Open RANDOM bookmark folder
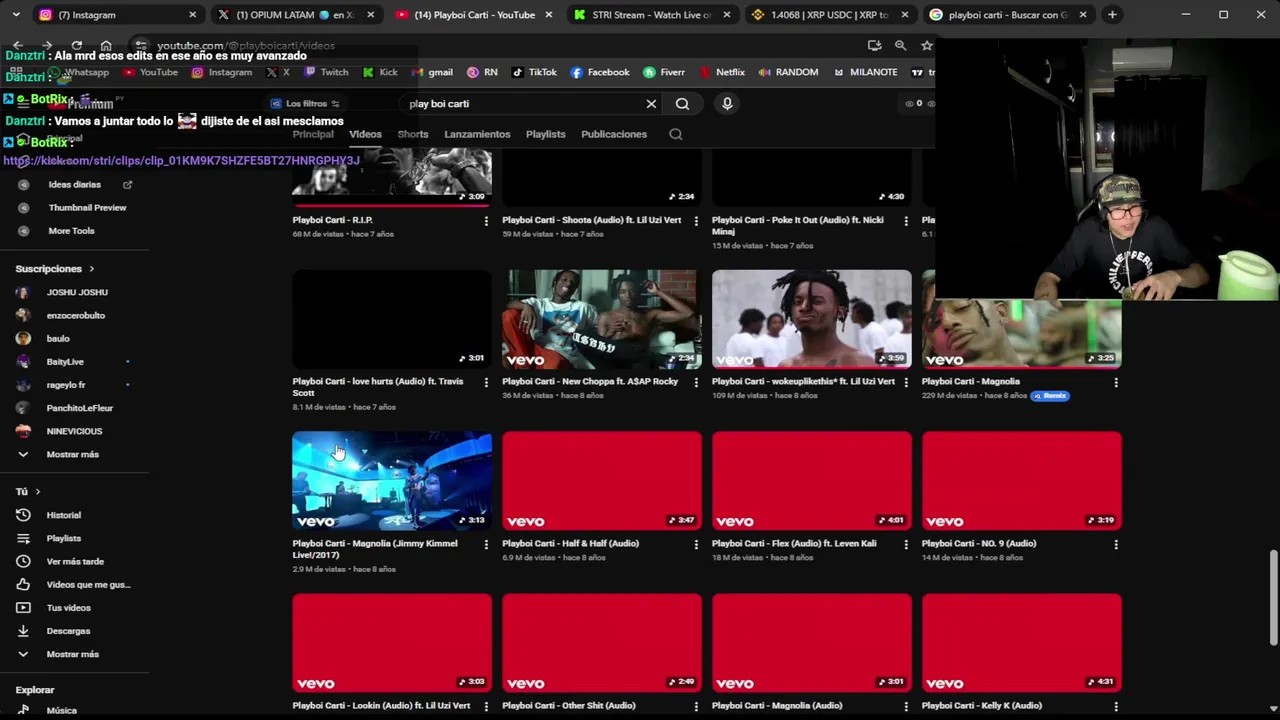 pos(788,72)
